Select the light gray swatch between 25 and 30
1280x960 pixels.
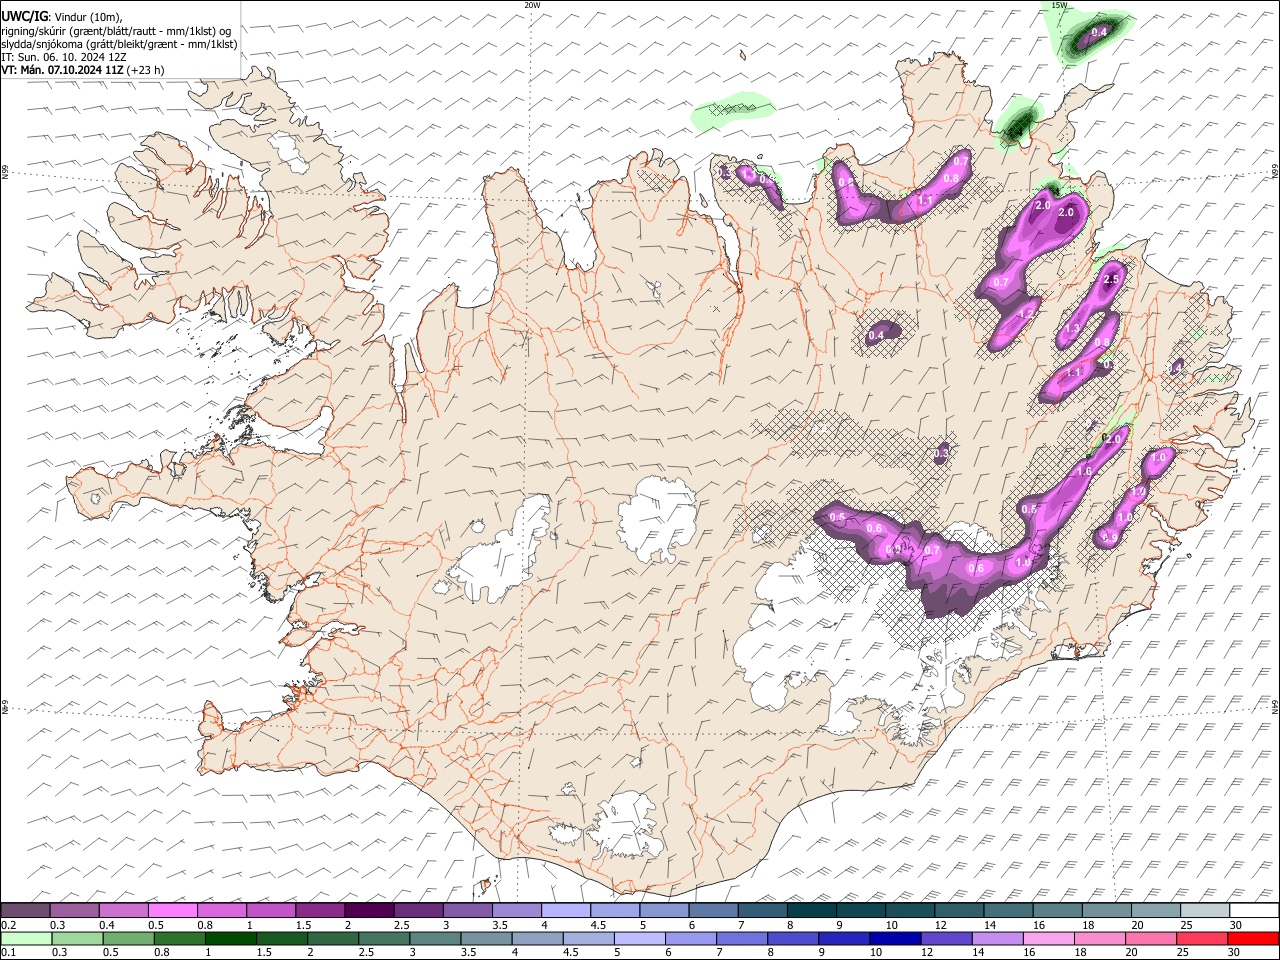(1203, 911)
